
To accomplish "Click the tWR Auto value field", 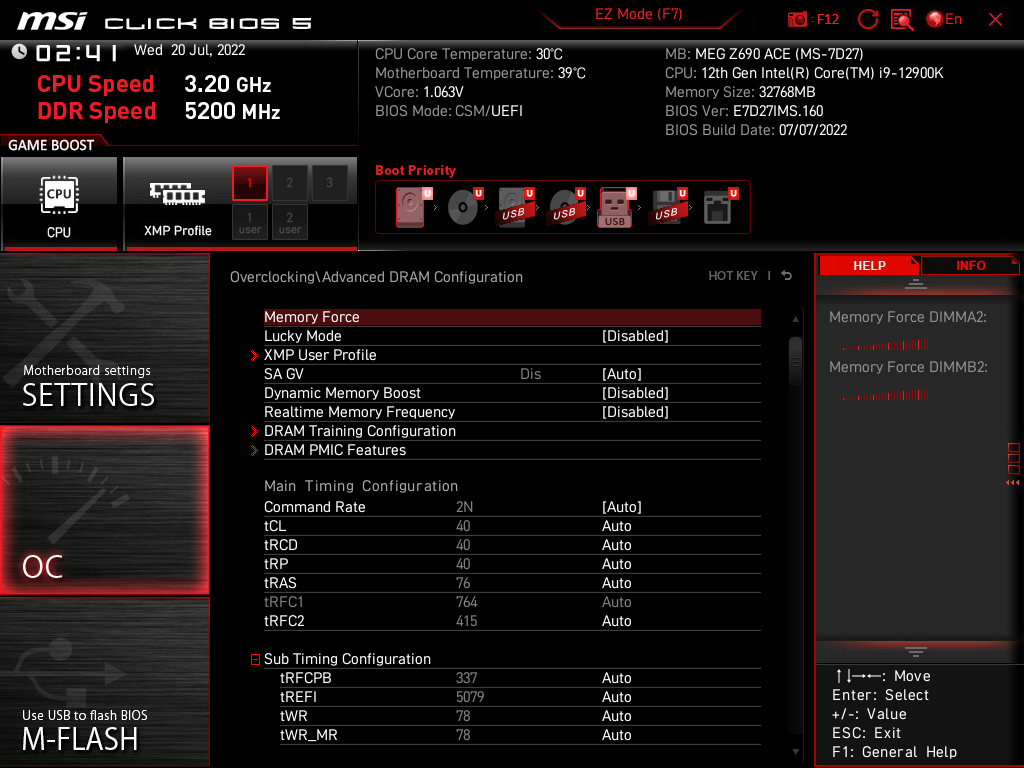I will pos(616,716).
